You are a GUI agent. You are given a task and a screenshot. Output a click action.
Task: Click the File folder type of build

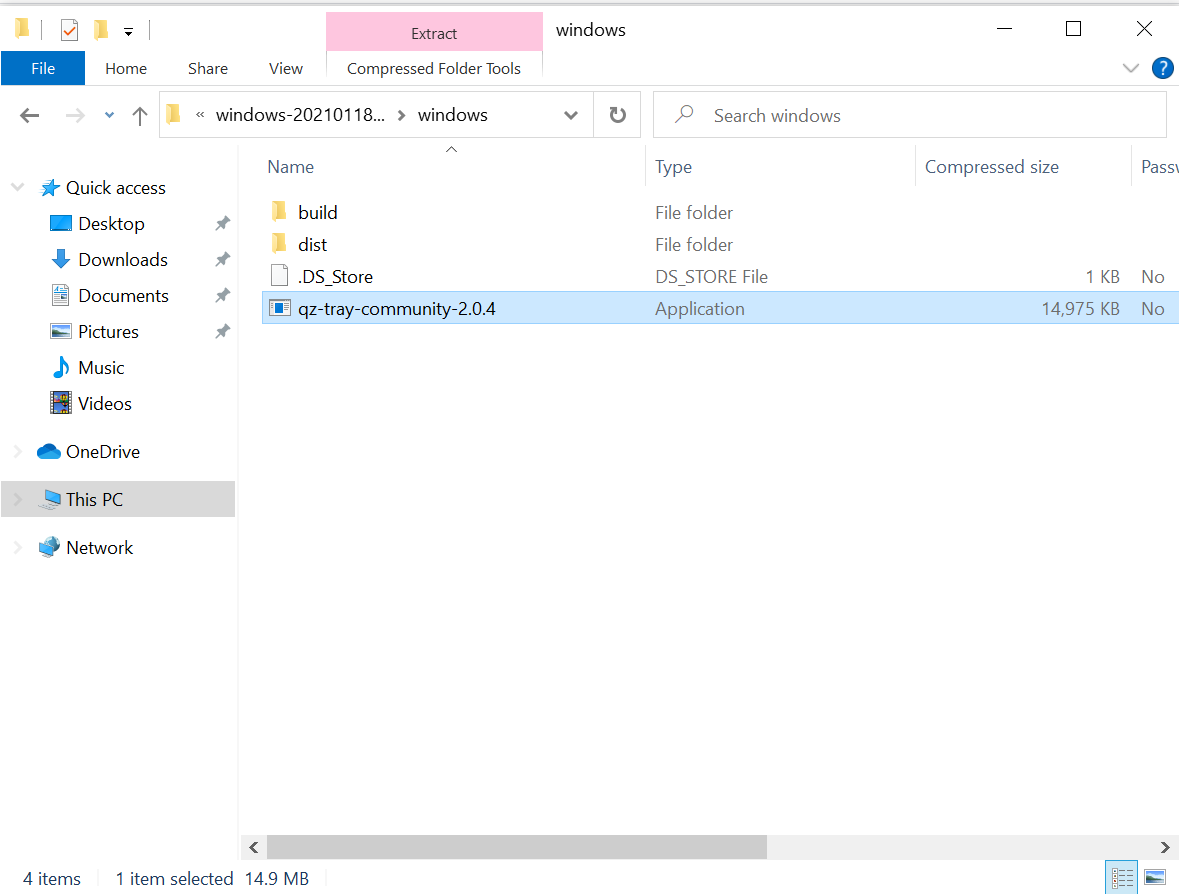693,213
